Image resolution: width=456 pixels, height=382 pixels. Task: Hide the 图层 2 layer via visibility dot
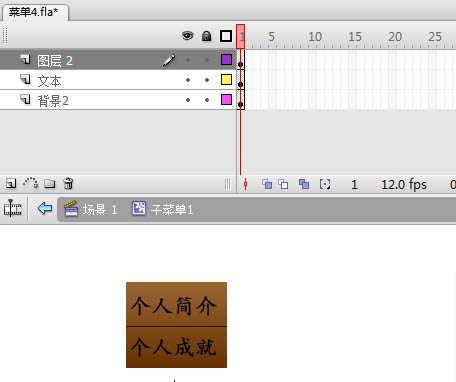(188, 60)
